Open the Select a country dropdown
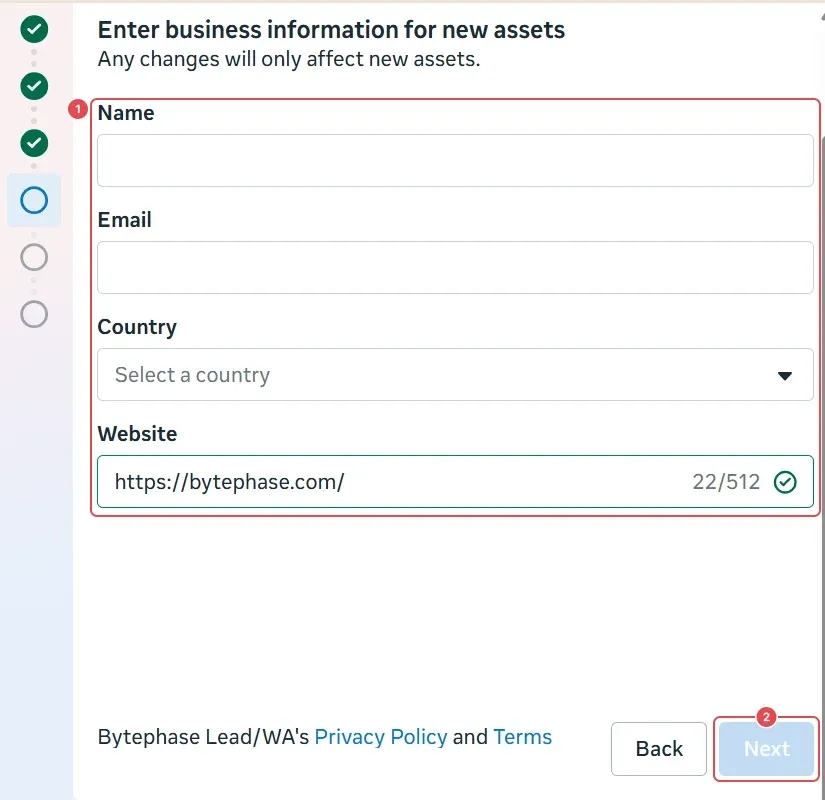Screen dimensions: 825x800 point(455,374)
